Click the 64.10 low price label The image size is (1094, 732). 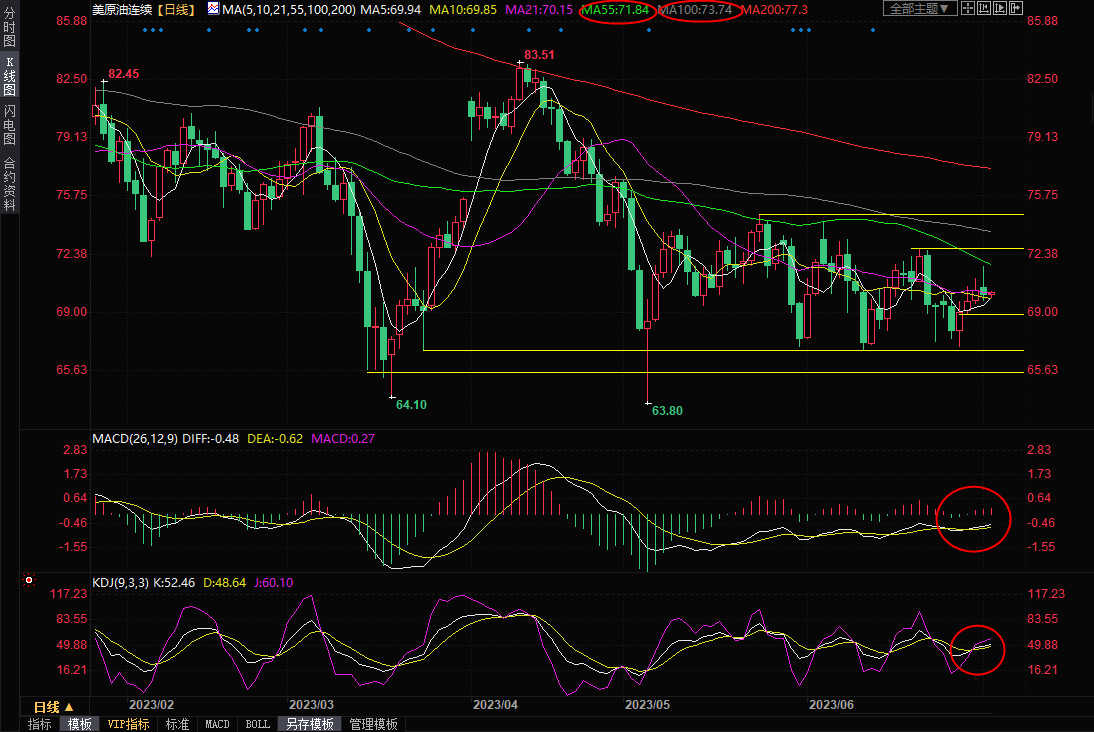tap(411, 405)
